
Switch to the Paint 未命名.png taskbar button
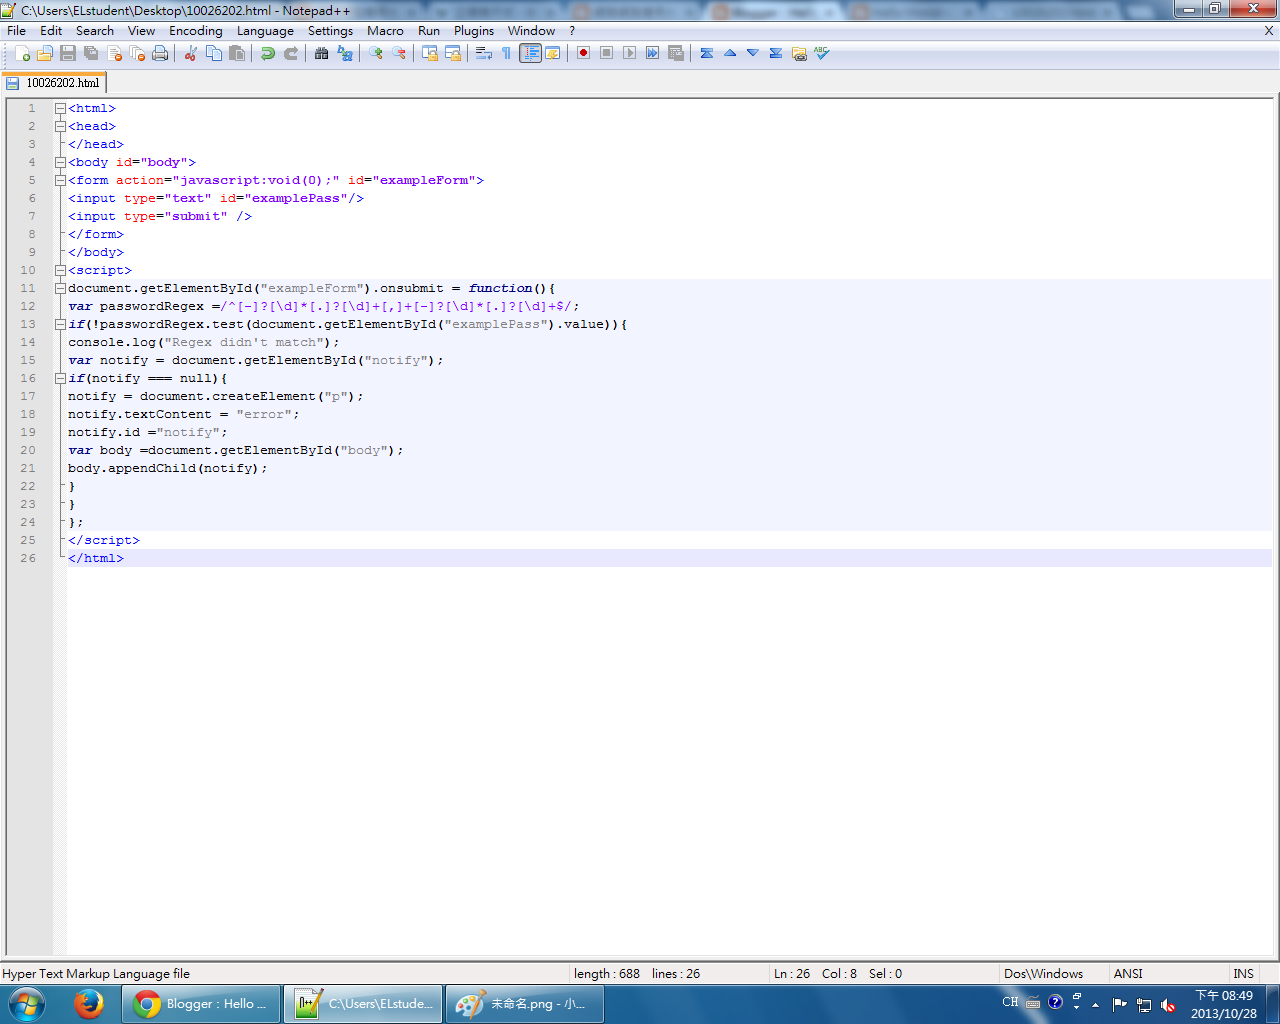click(525, 1004)
